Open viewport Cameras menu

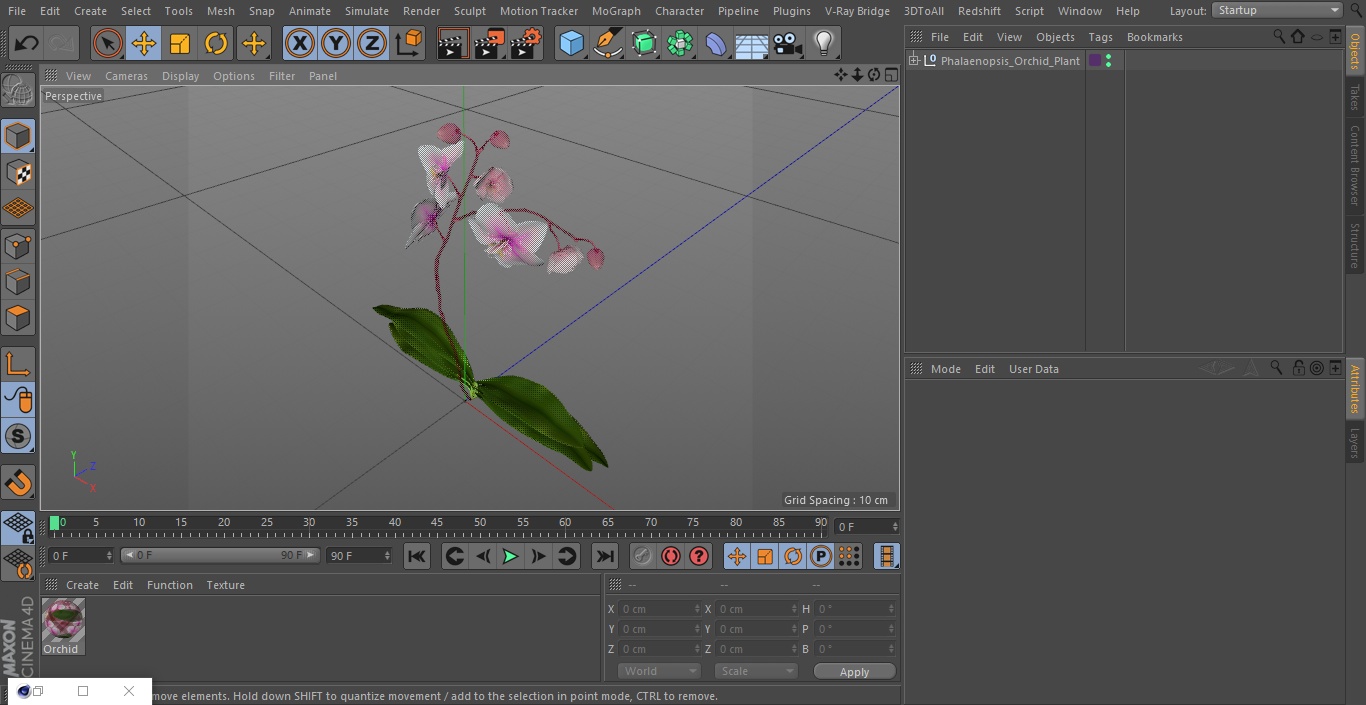[126, 76]
